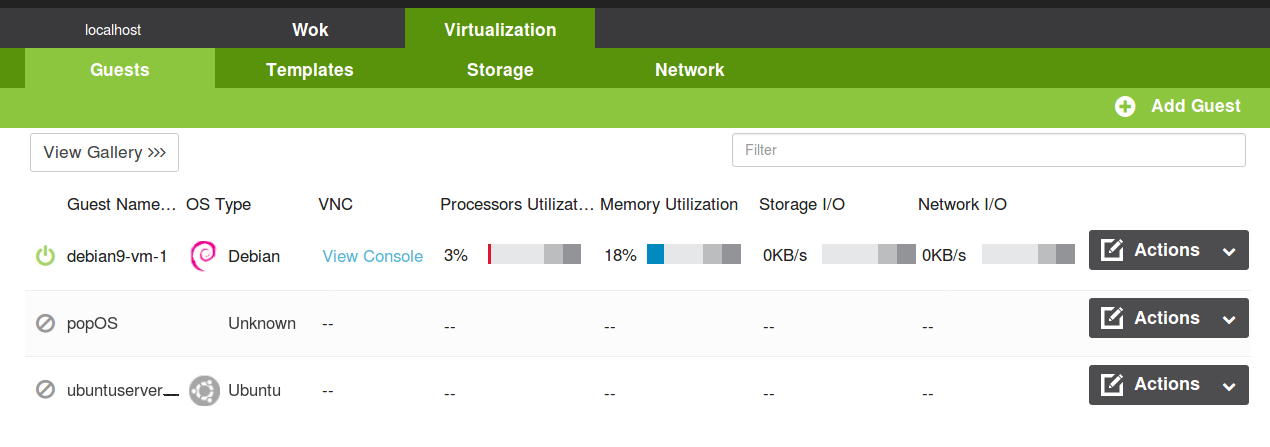Screen dimensions: 1270x447
Task: Select the Wok top-level tab
Action: pos(310,30)
